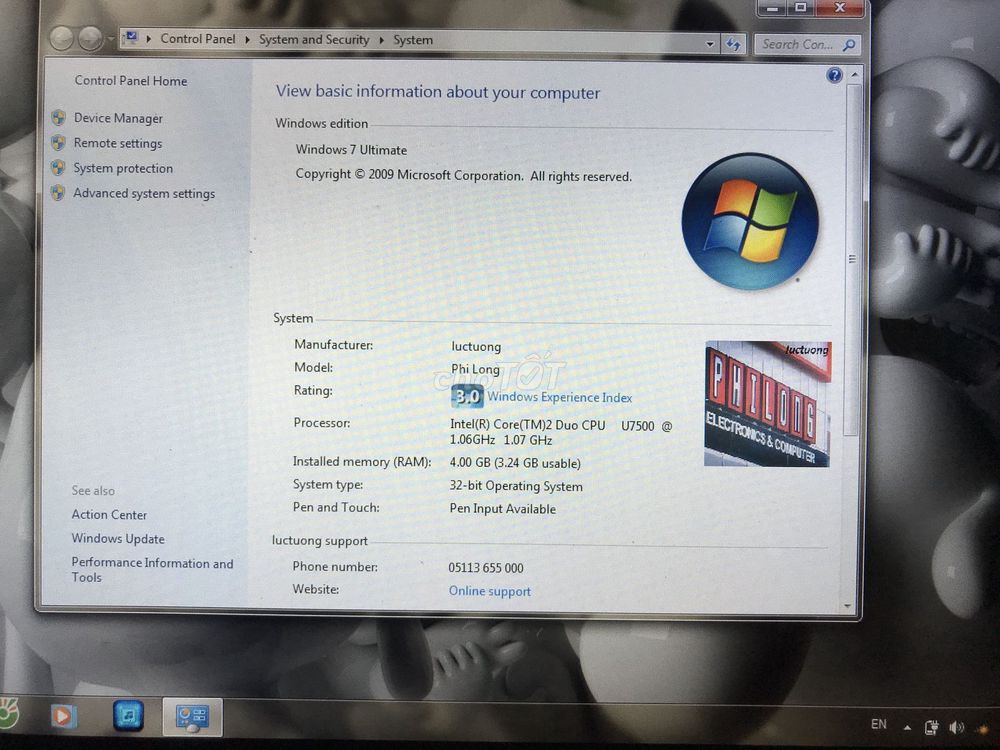1000x750 pixels.
Task: Expand the arrow right of System and Security
Action: pos(381,40)
